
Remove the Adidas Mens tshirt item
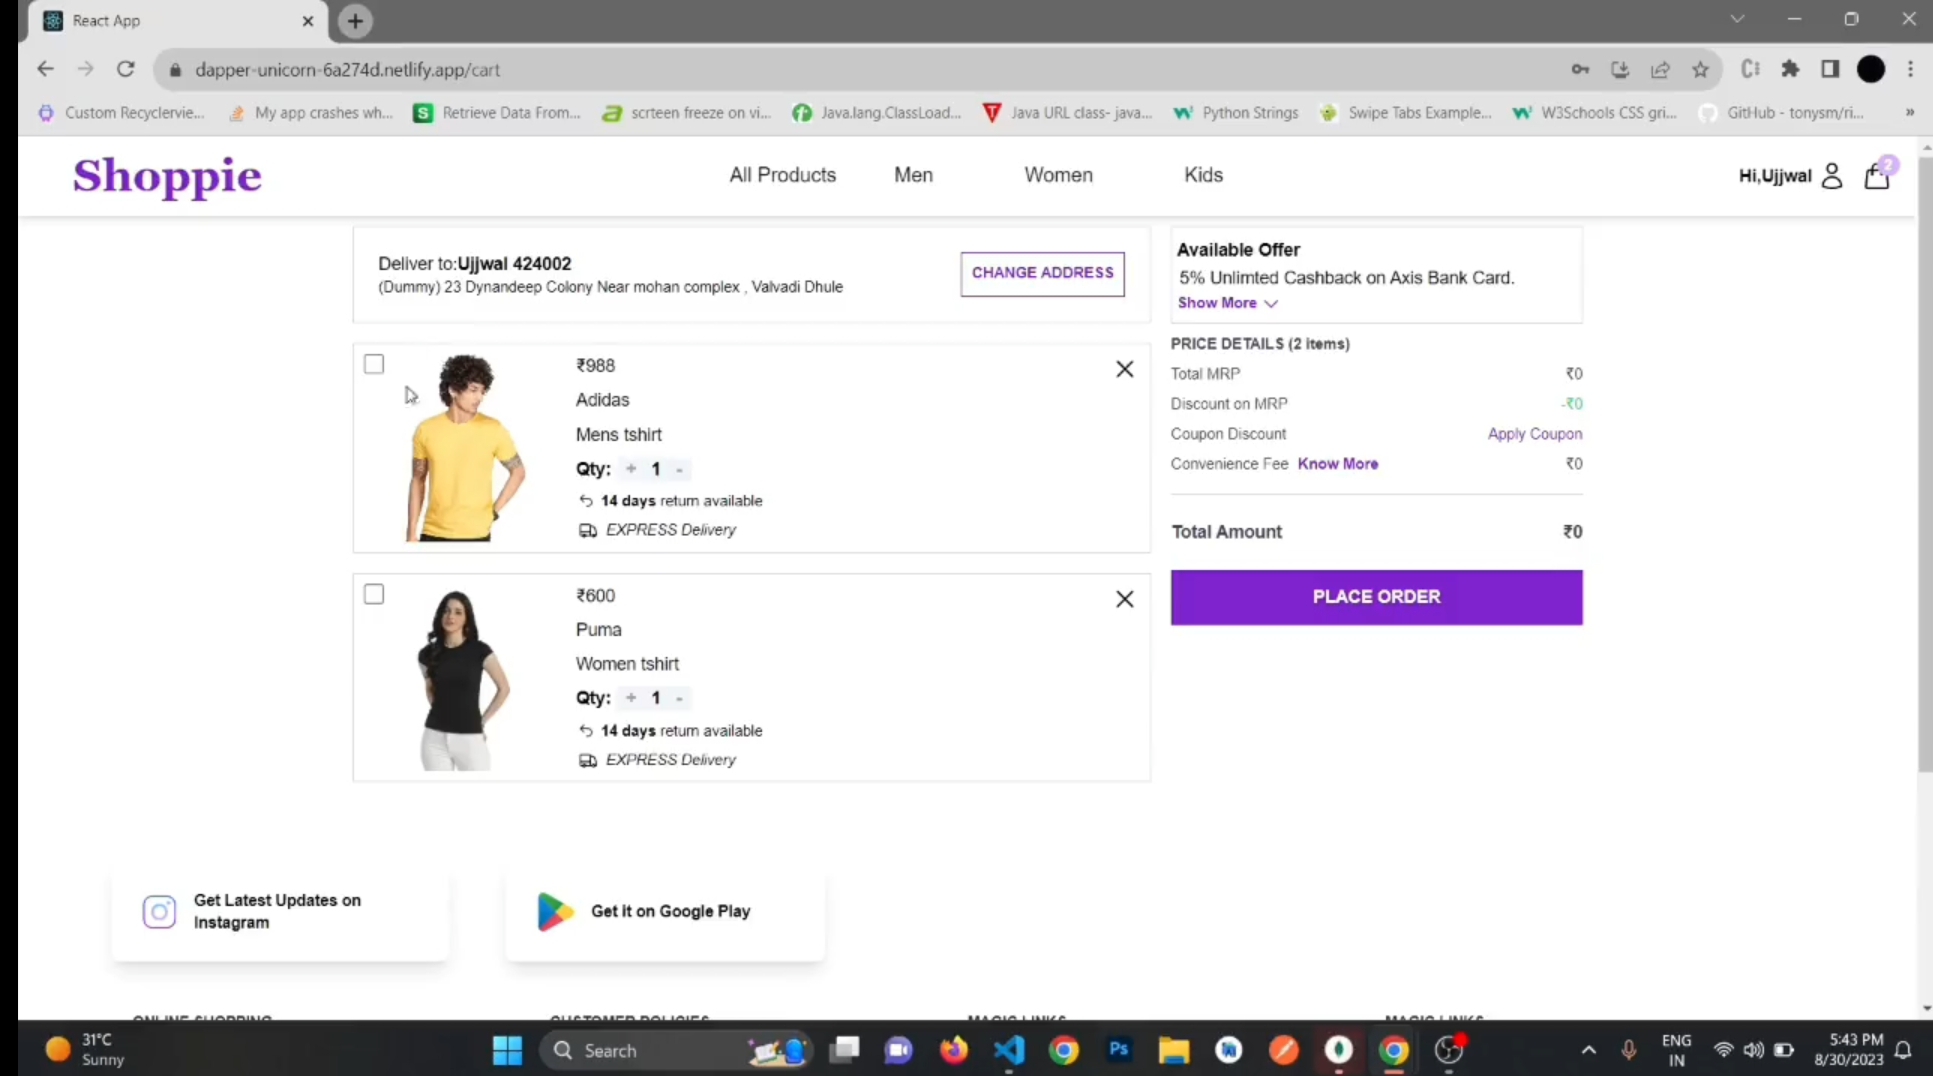[1125, 369]
